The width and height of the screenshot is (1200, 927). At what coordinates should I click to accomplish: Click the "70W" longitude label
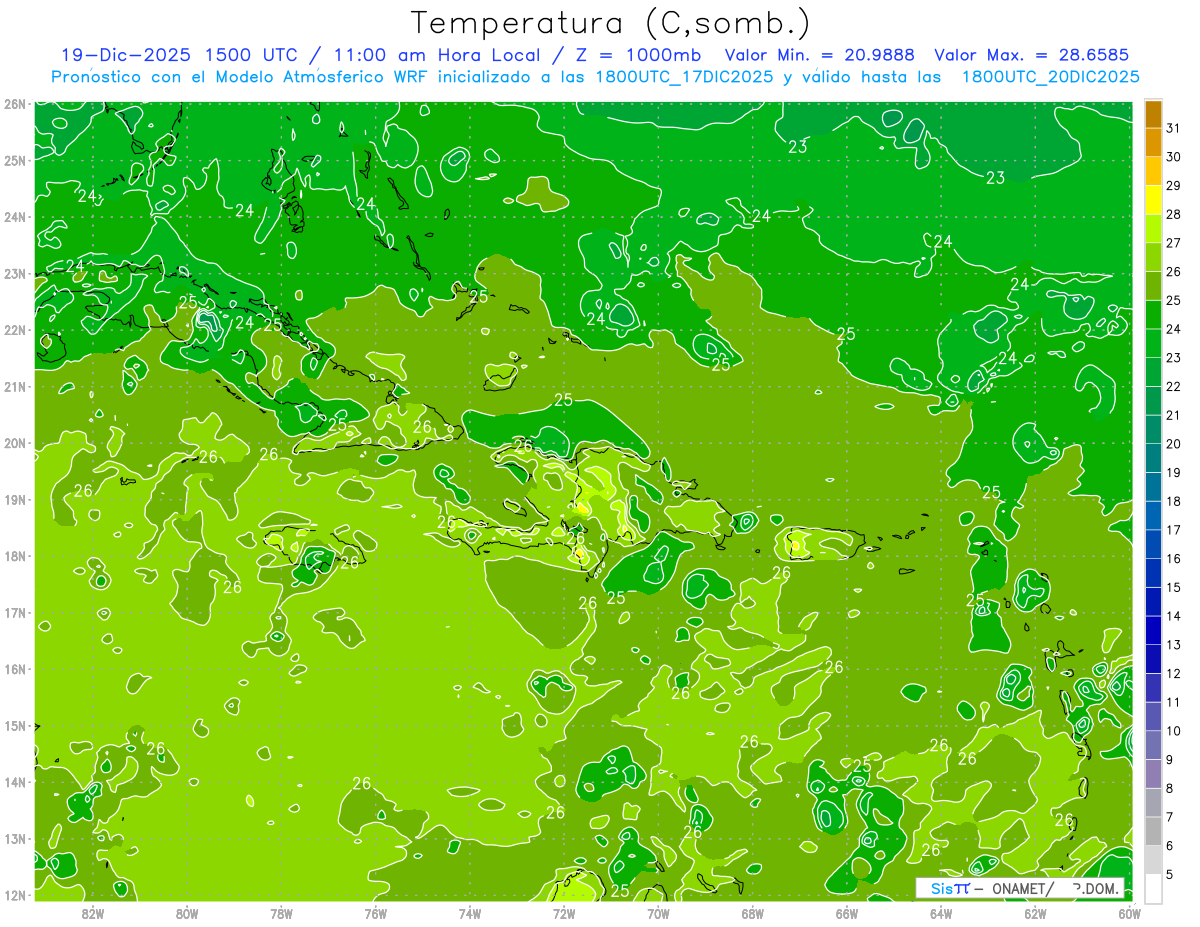pos(658,912)
